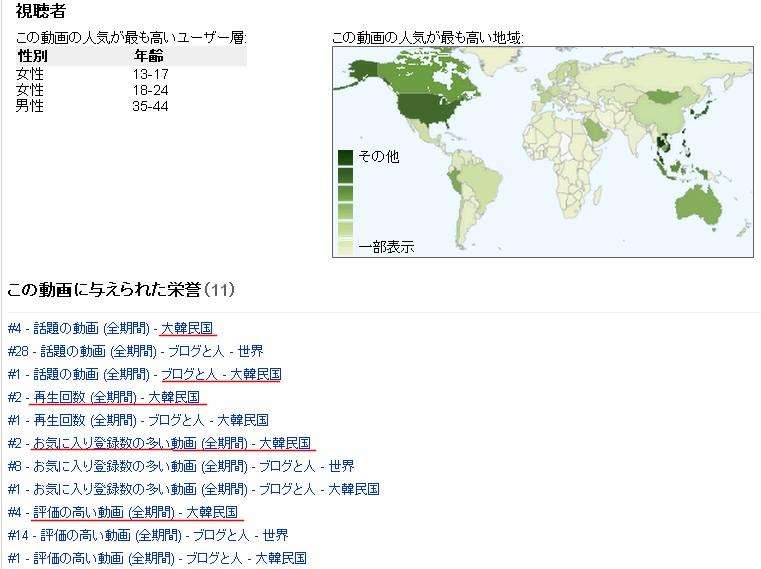Click the その他 legend label
The height and width of the screenshot is (569, 761).
click(x=379, y=156)
